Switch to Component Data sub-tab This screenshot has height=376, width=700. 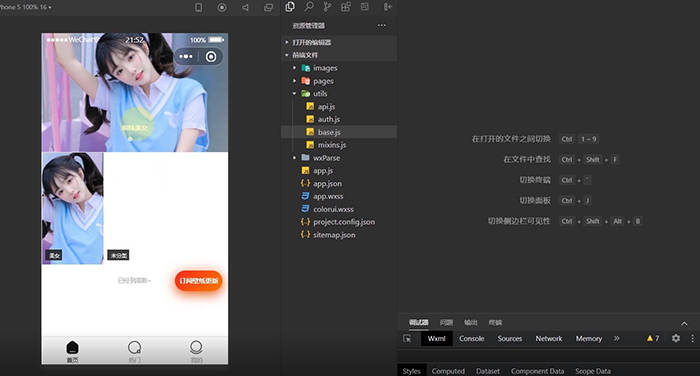coord(537,371)
